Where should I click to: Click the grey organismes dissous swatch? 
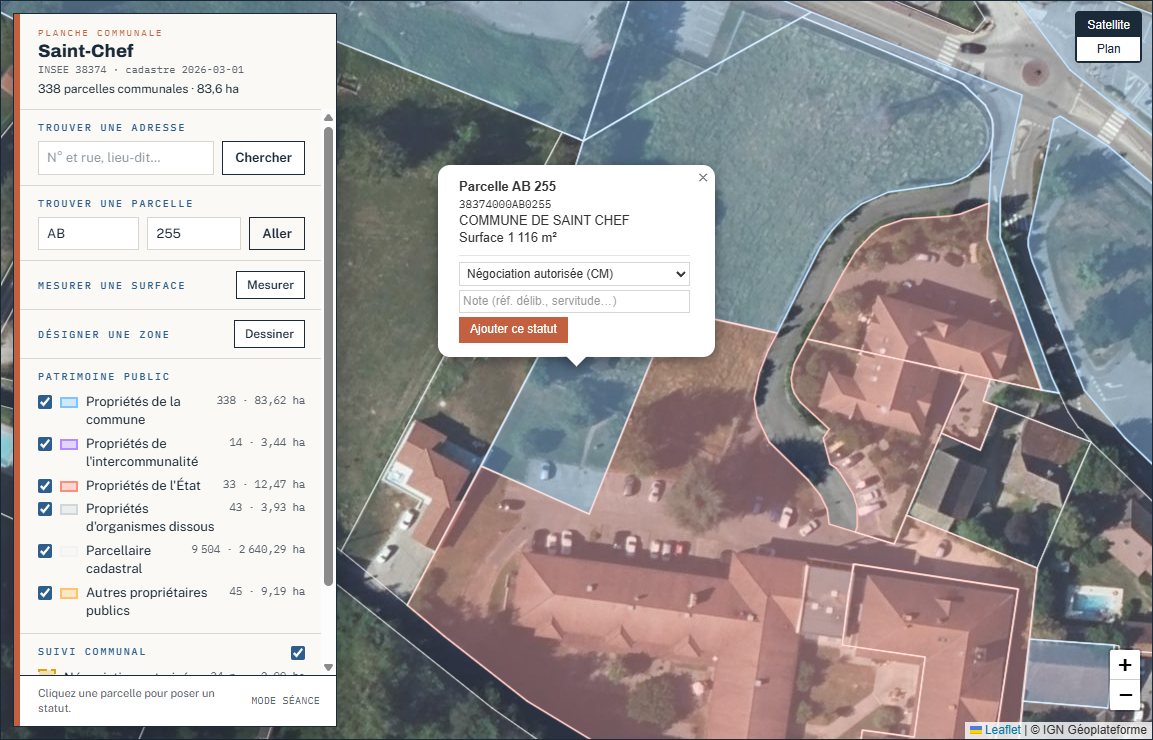69,509
